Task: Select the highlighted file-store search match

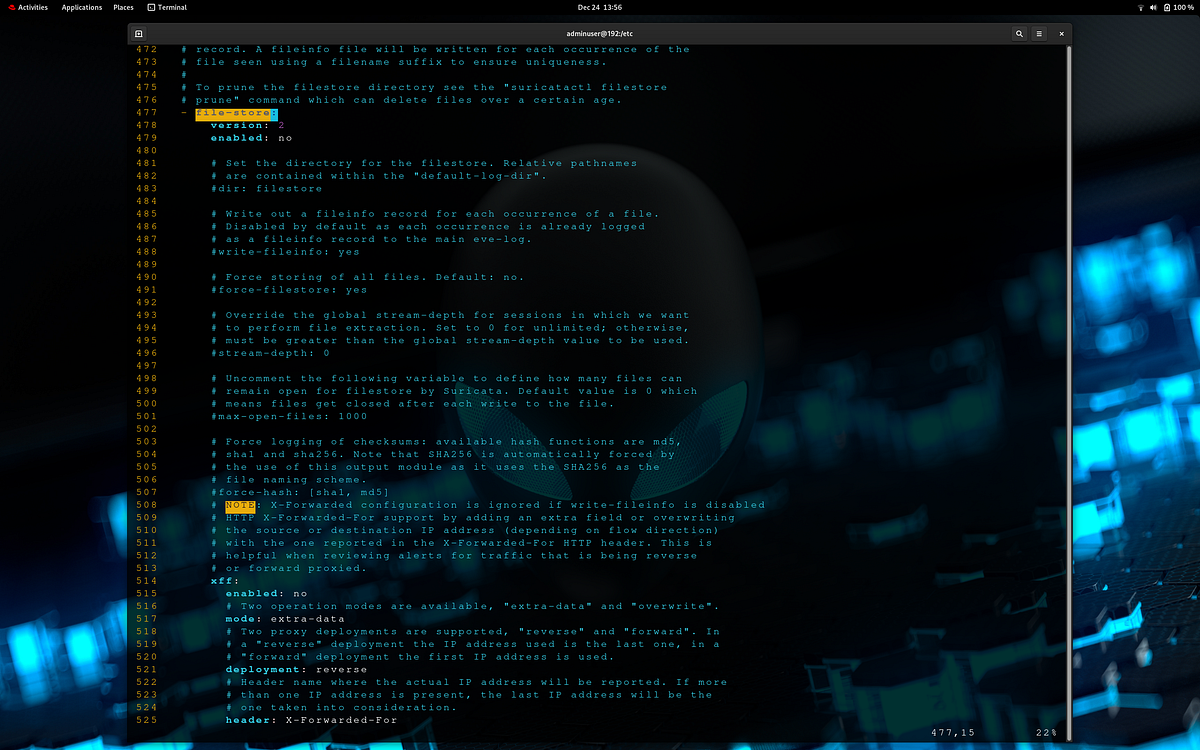Action: (x=232, y=112)
